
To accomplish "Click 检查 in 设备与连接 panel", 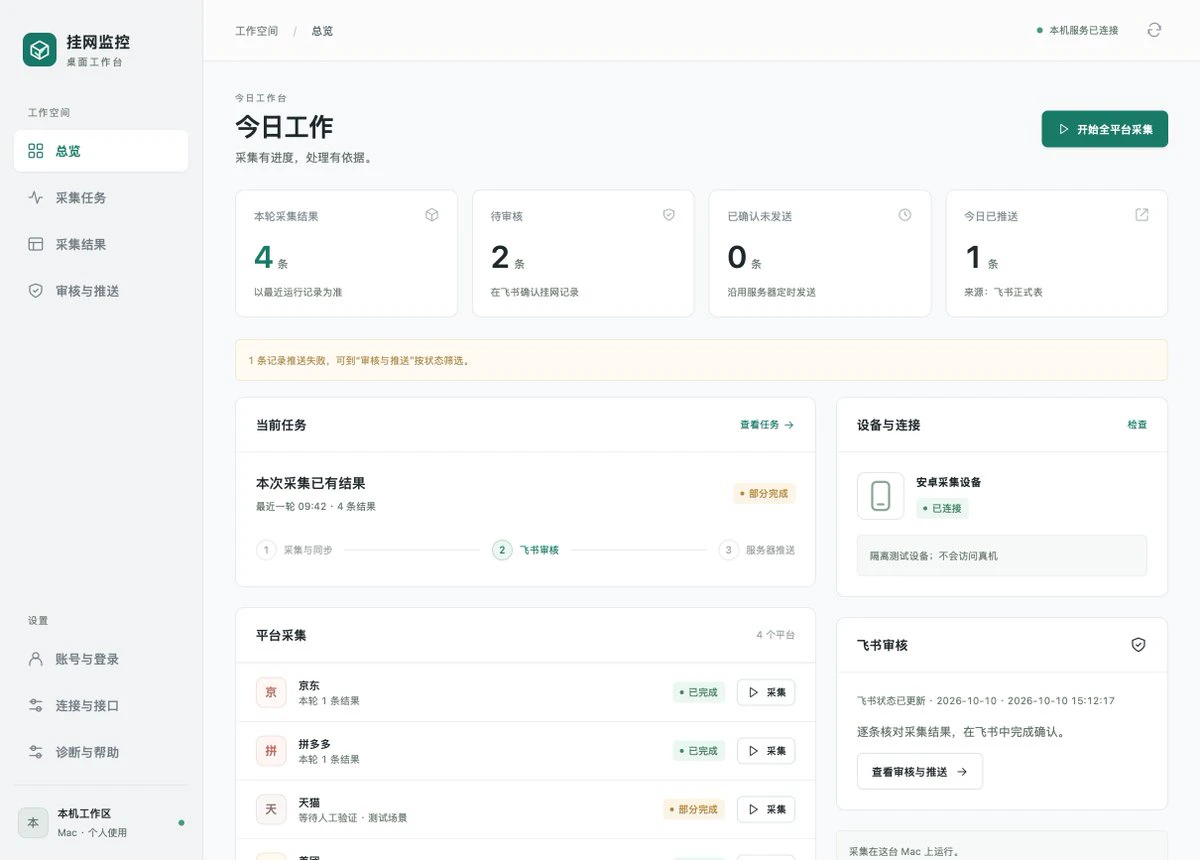I will (1137, 425).
